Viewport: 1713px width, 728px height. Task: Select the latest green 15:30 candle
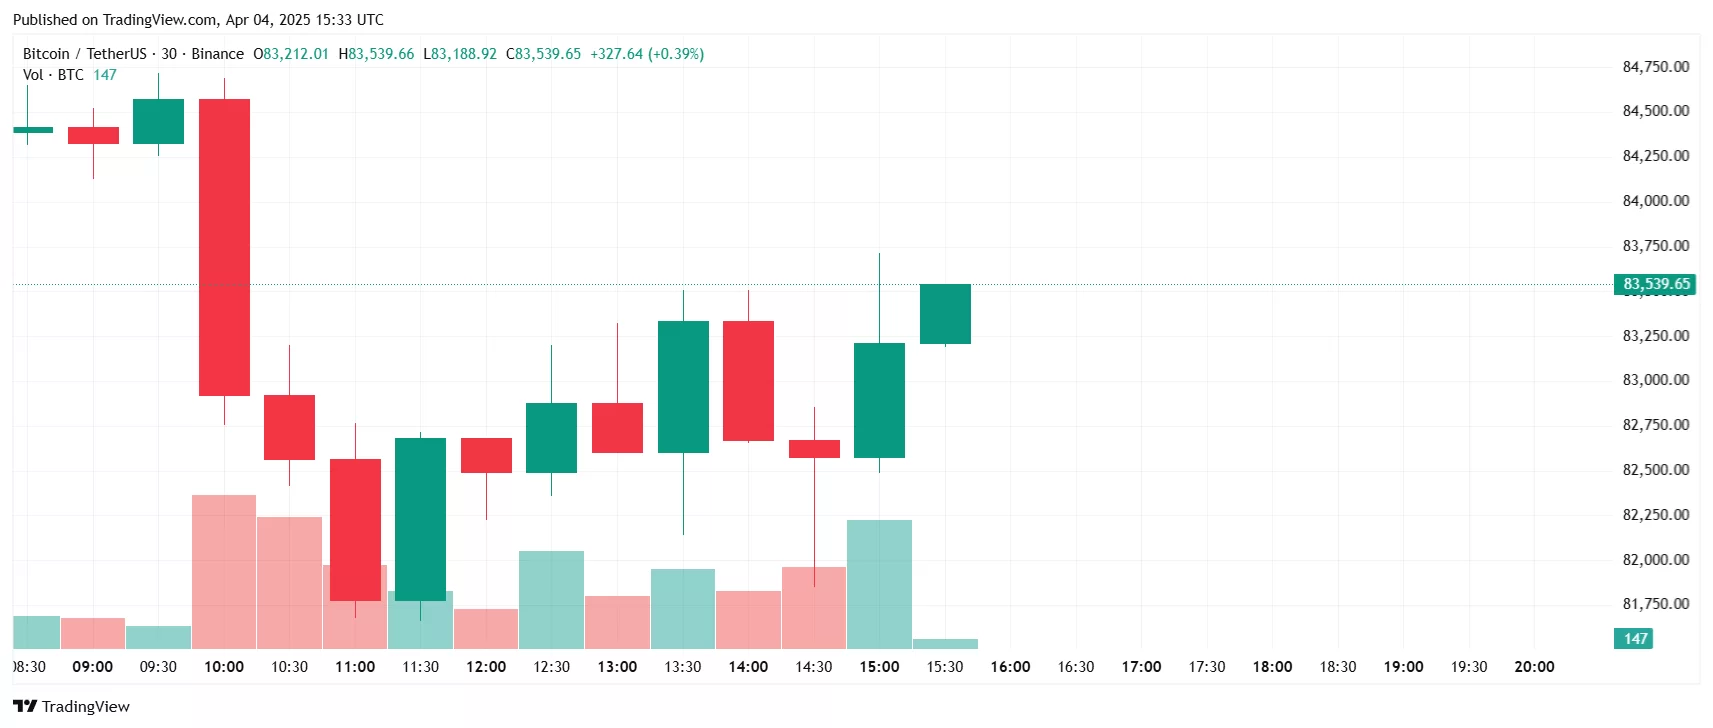(x=945, y=314)
